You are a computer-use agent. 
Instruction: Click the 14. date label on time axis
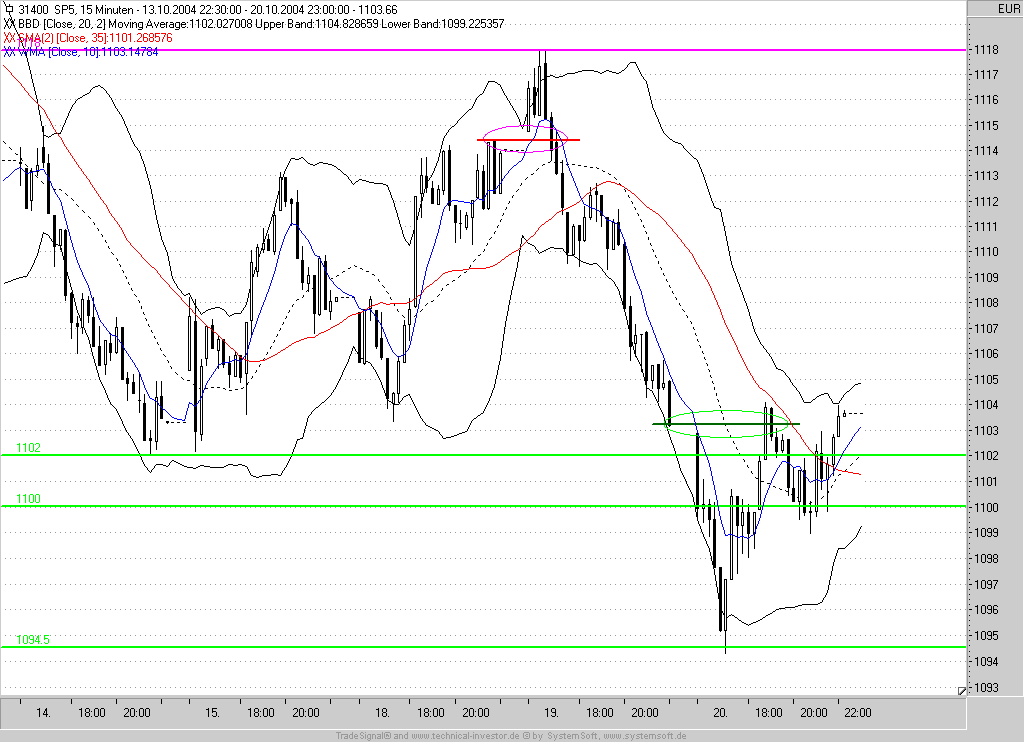[x=43, y=713]
